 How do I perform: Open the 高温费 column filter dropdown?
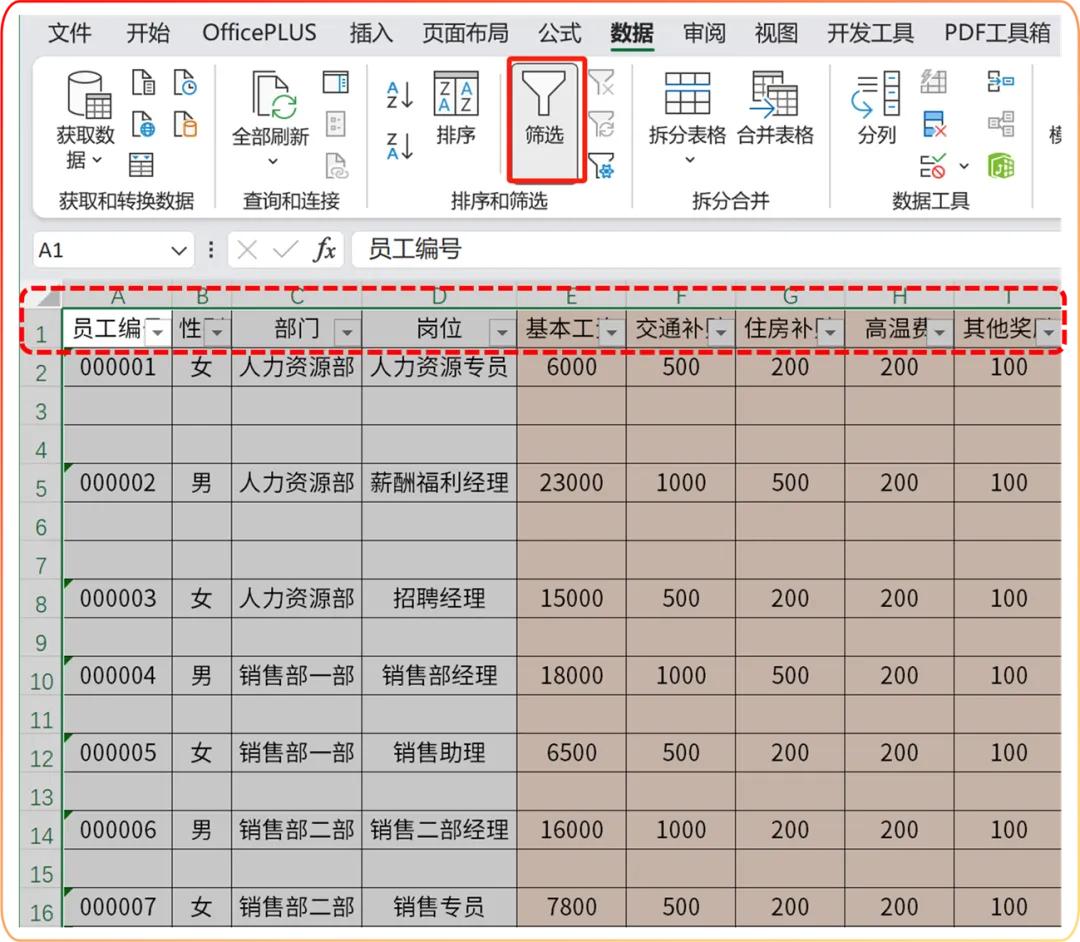tap(939, 333)
